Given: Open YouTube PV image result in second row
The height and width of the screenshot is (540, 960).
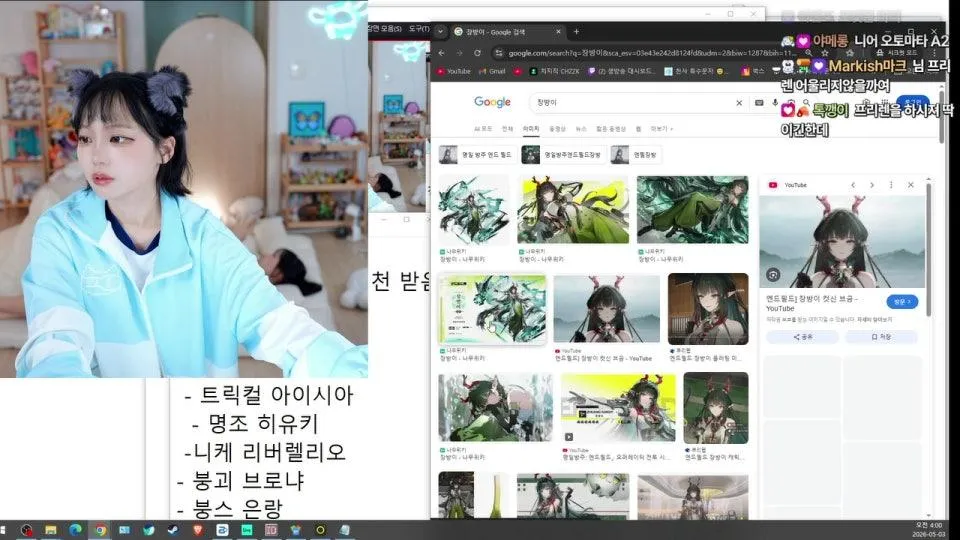Looking at the screenshot, I should (606, 309).
